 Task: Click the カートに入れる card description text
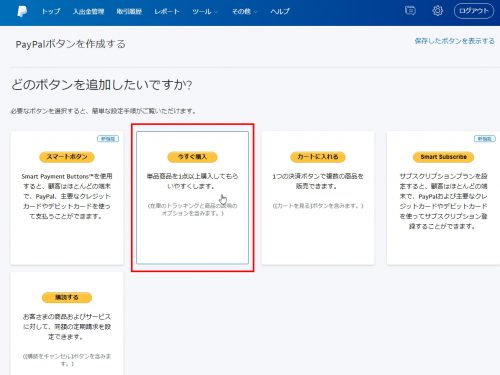tap(318, 181)
